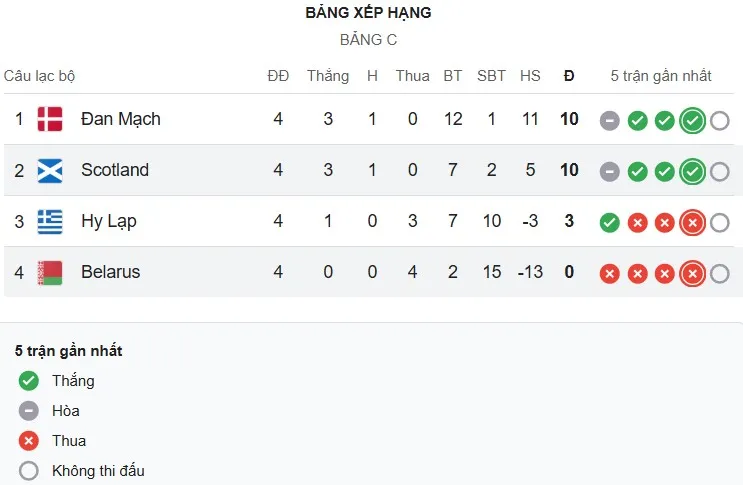The height and width of the screenshot is (485, 743).
Task: Open the Đan Mạch team link
Action: (121, 119)
